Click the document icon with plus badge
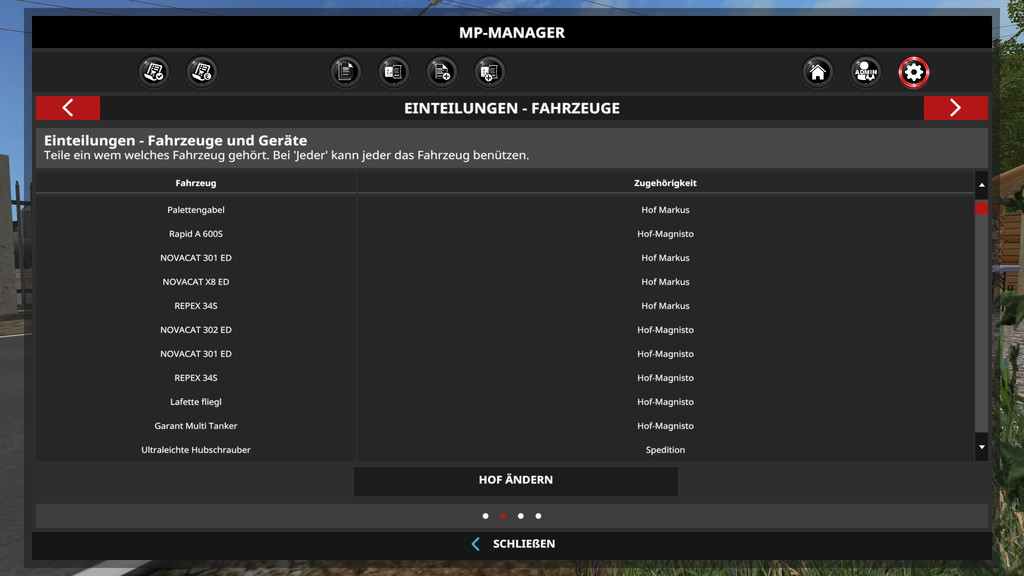Viewport: 1024px width, 576px height. 442,72
